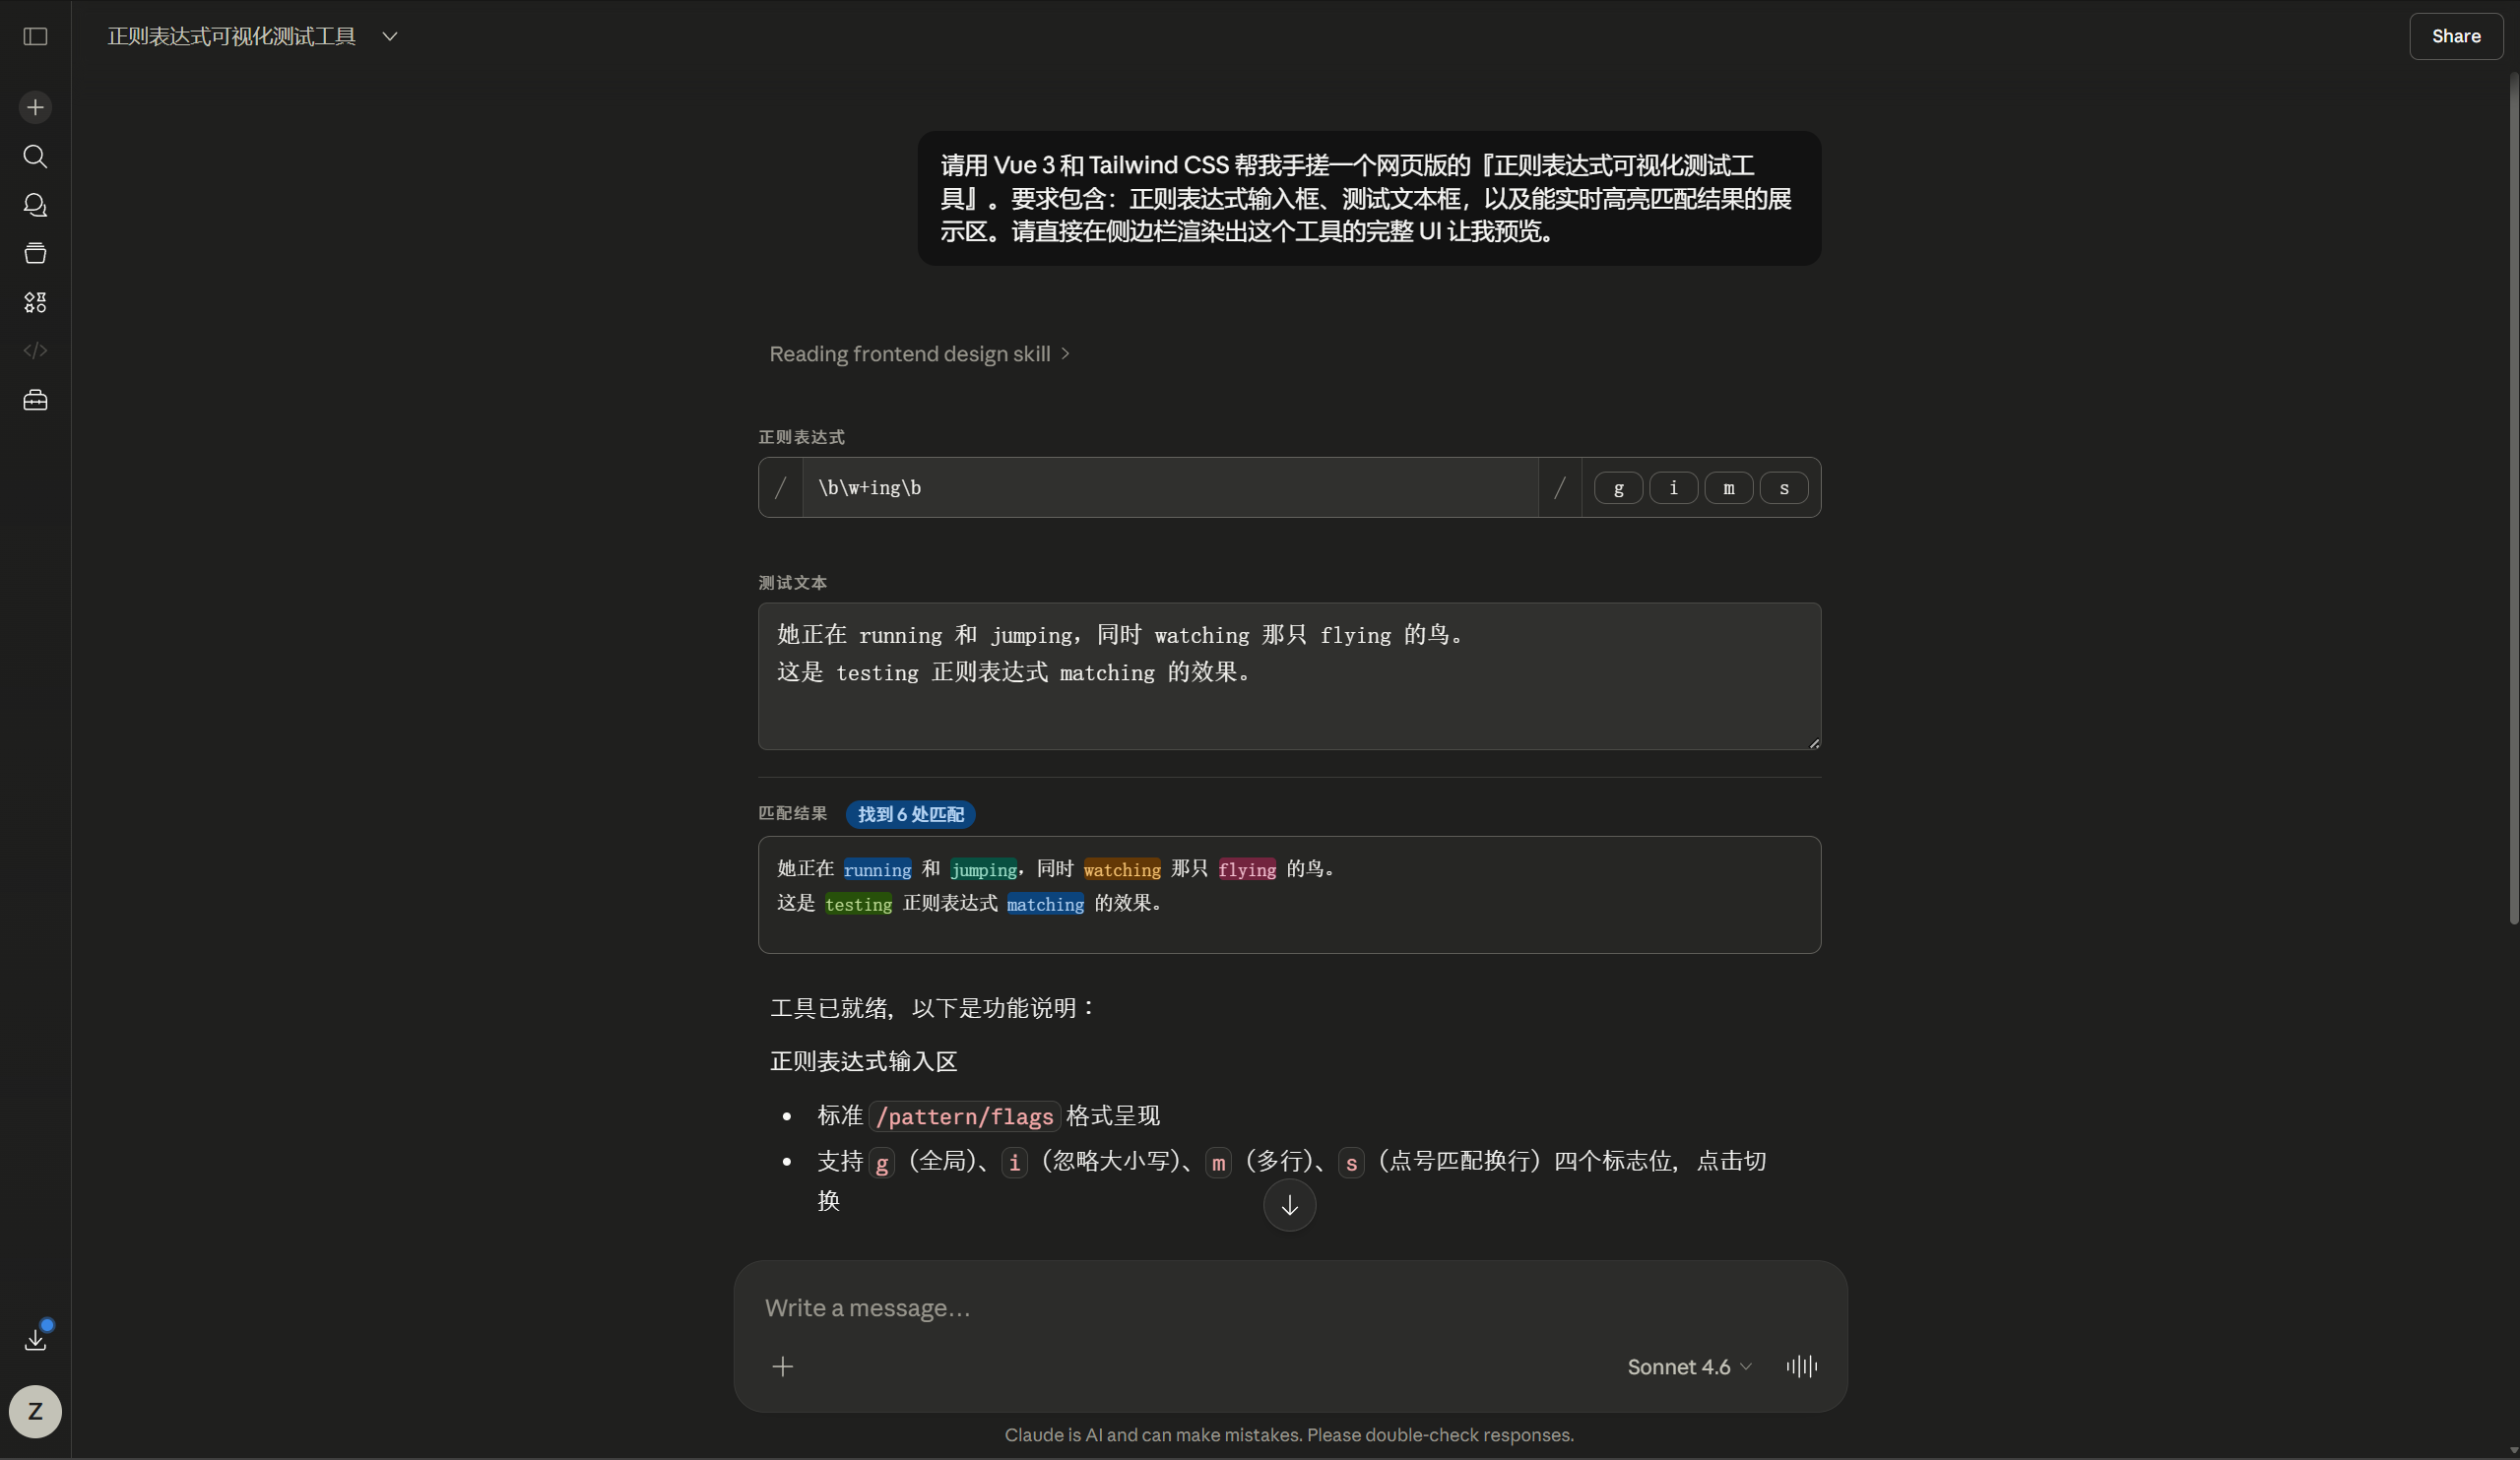Toggle the sidebar panel icon
The height and width of the screenshot is (1460, 2520).
(x=35, y=36)
